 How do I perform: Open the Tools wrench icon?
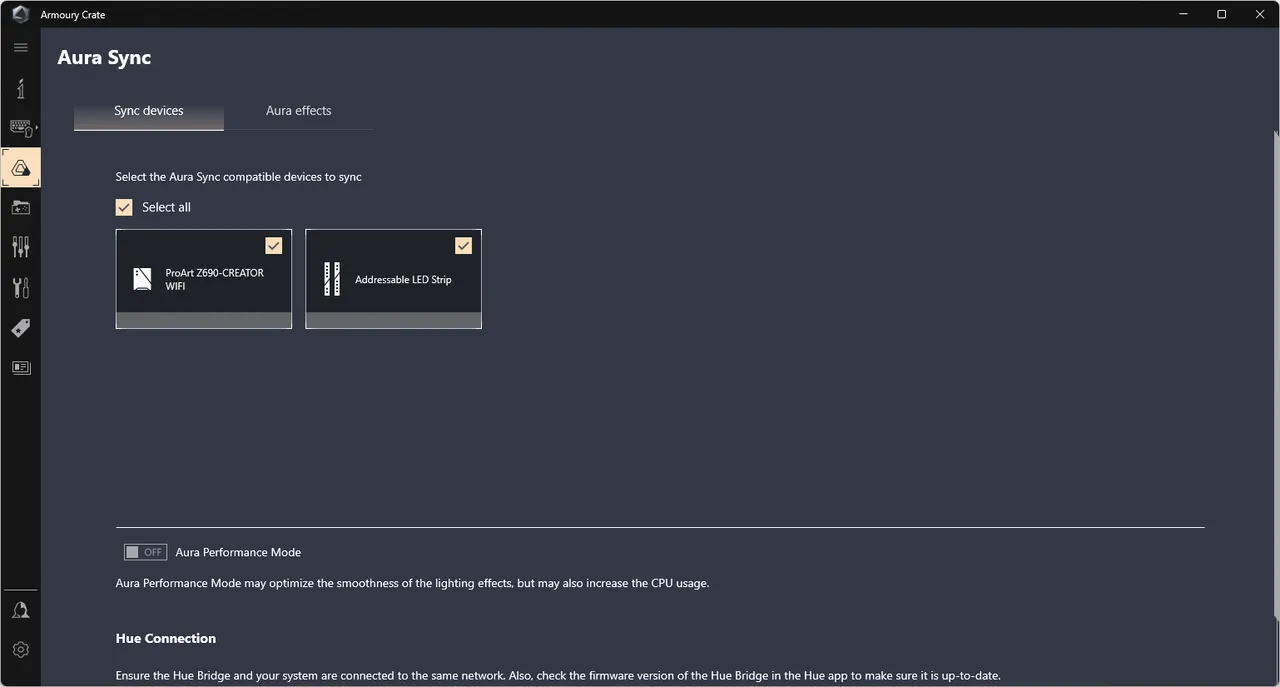(x=21, y=288)
